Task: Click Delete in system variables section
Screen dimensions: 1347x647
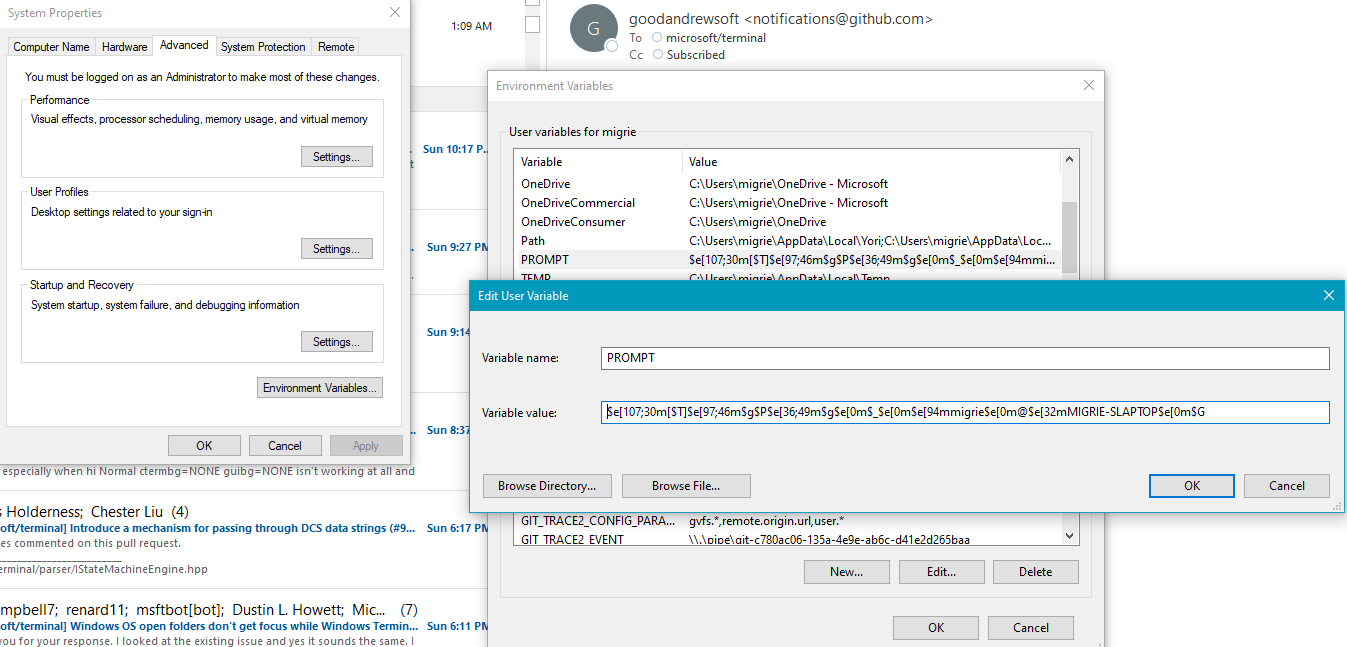Action: (x=1036, y=572)
